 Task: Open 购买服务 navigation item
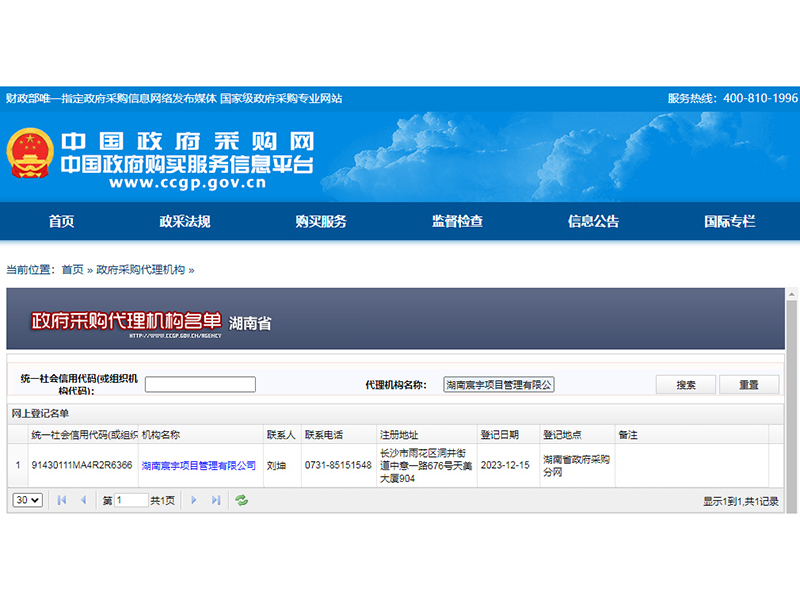pos(321,221)
